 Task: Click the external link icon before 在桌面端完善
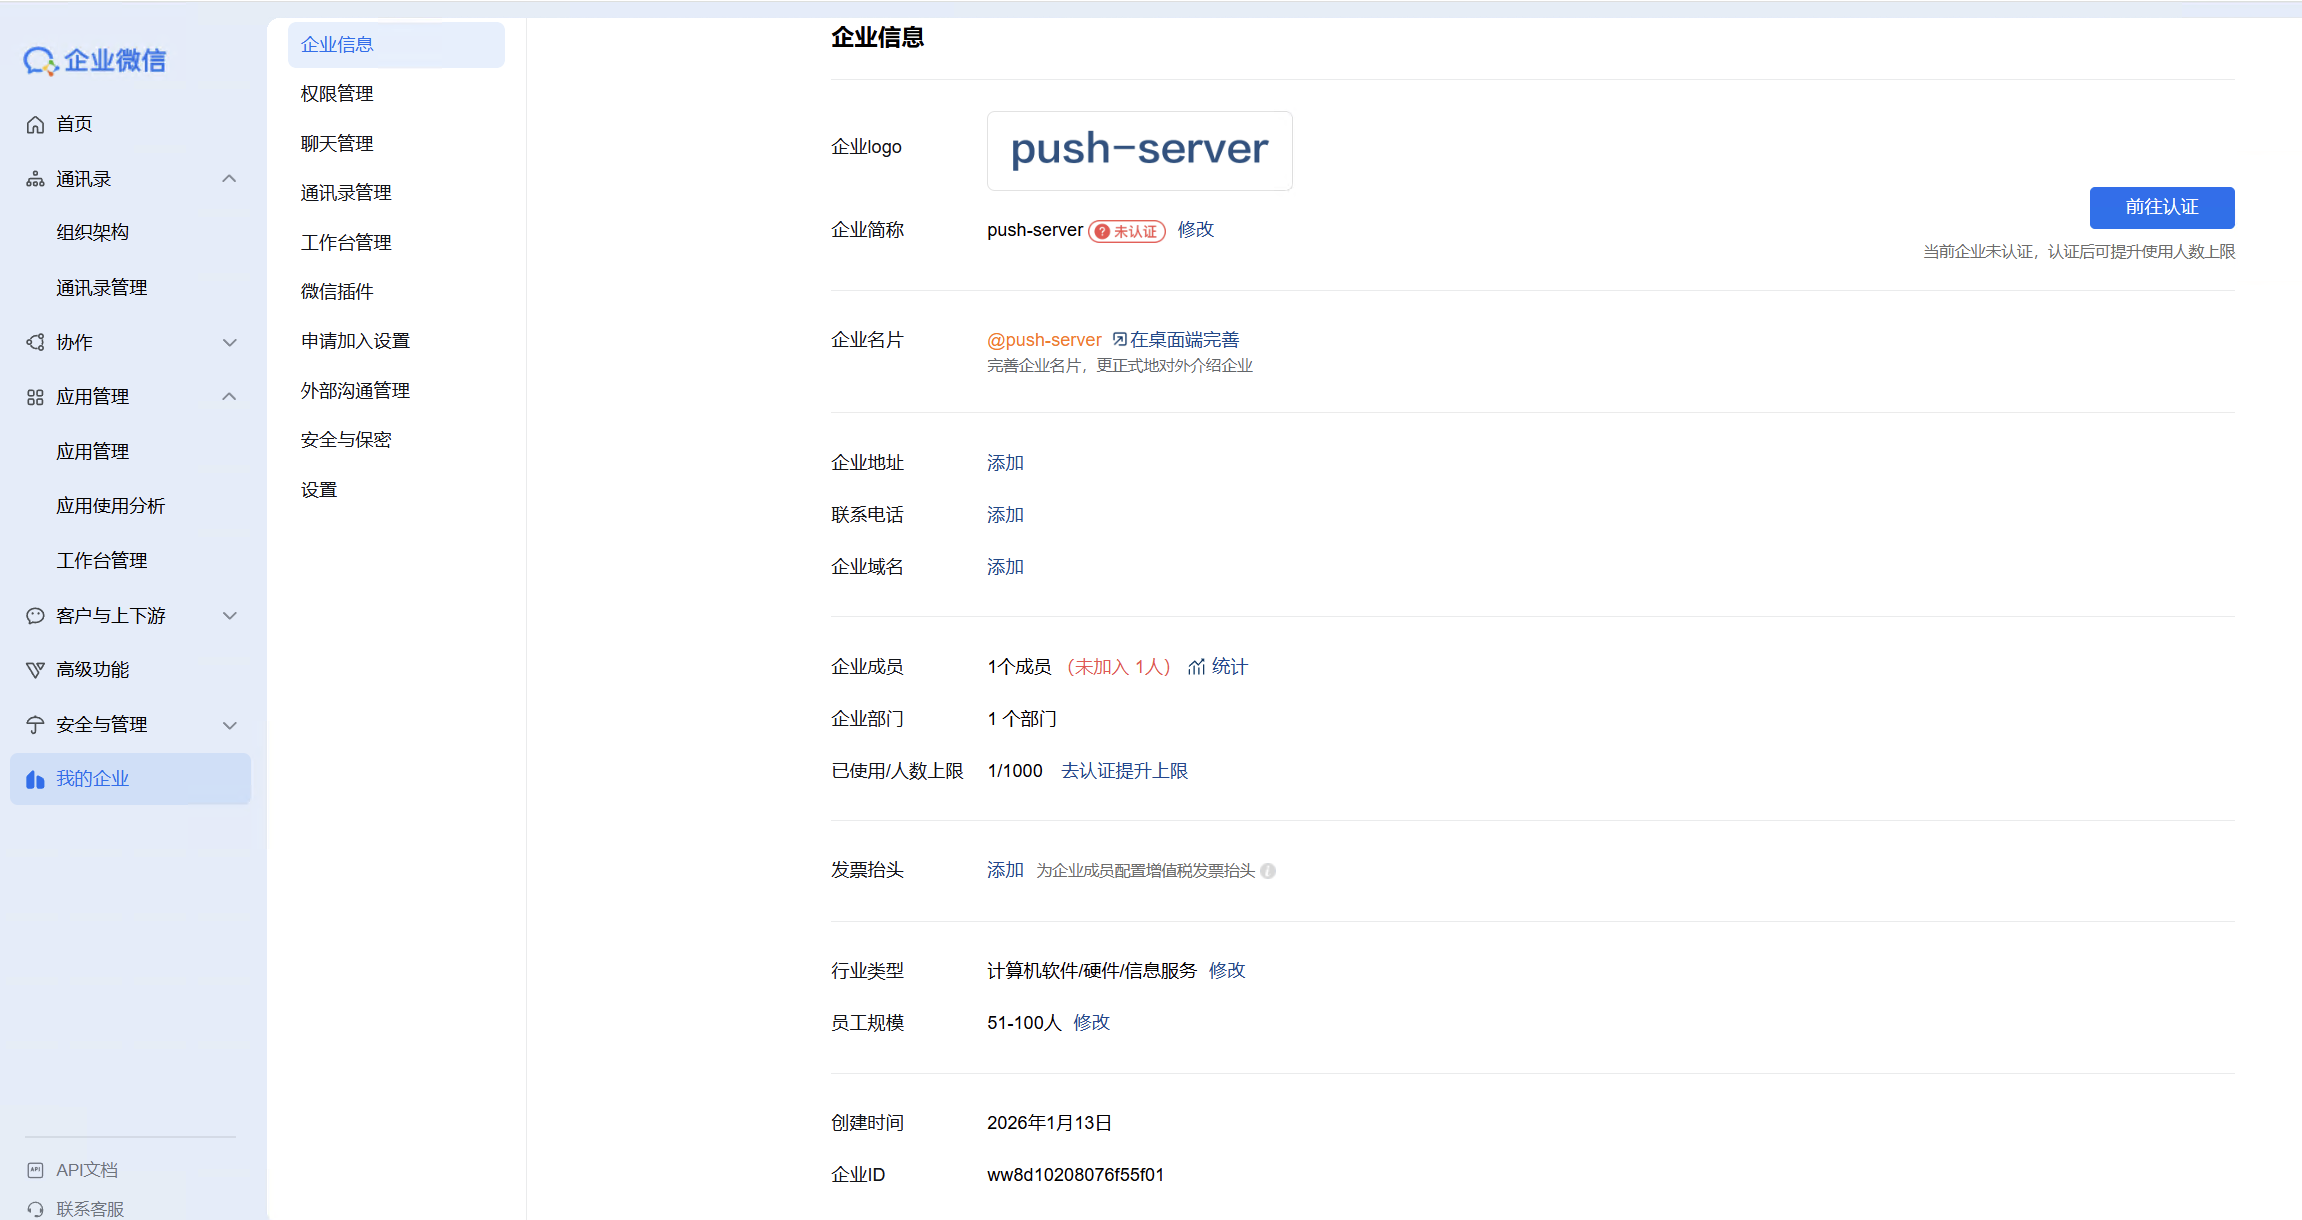tap(1119, 340)
